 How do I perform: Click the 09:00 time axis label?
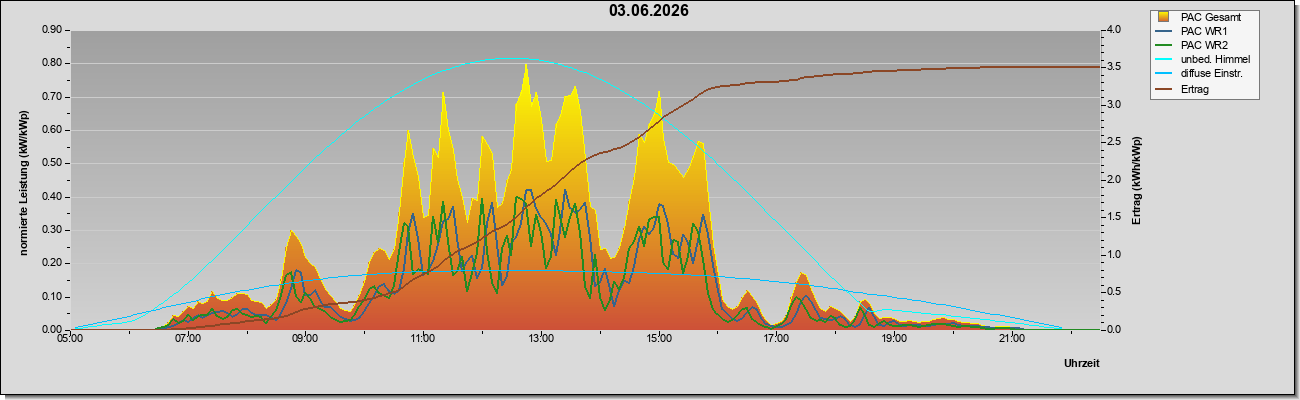[305, 339]
